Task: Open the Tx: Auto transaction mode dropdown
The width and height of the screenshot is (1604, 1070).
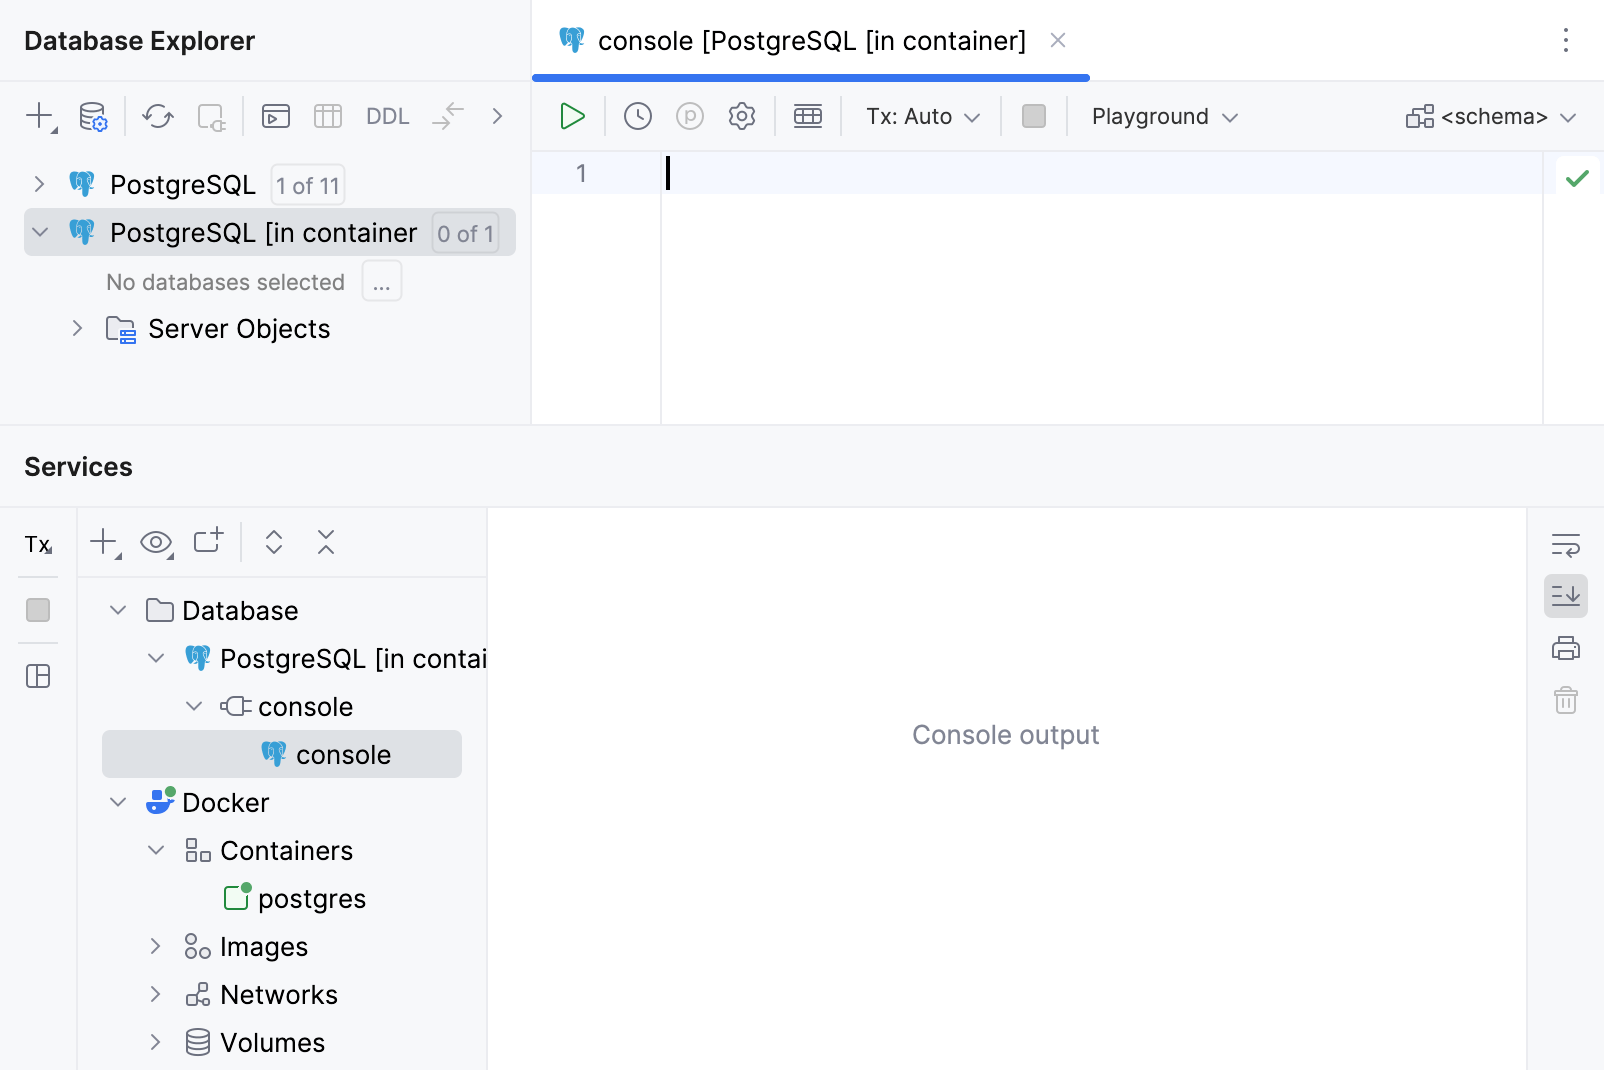Action: [919, 116]
